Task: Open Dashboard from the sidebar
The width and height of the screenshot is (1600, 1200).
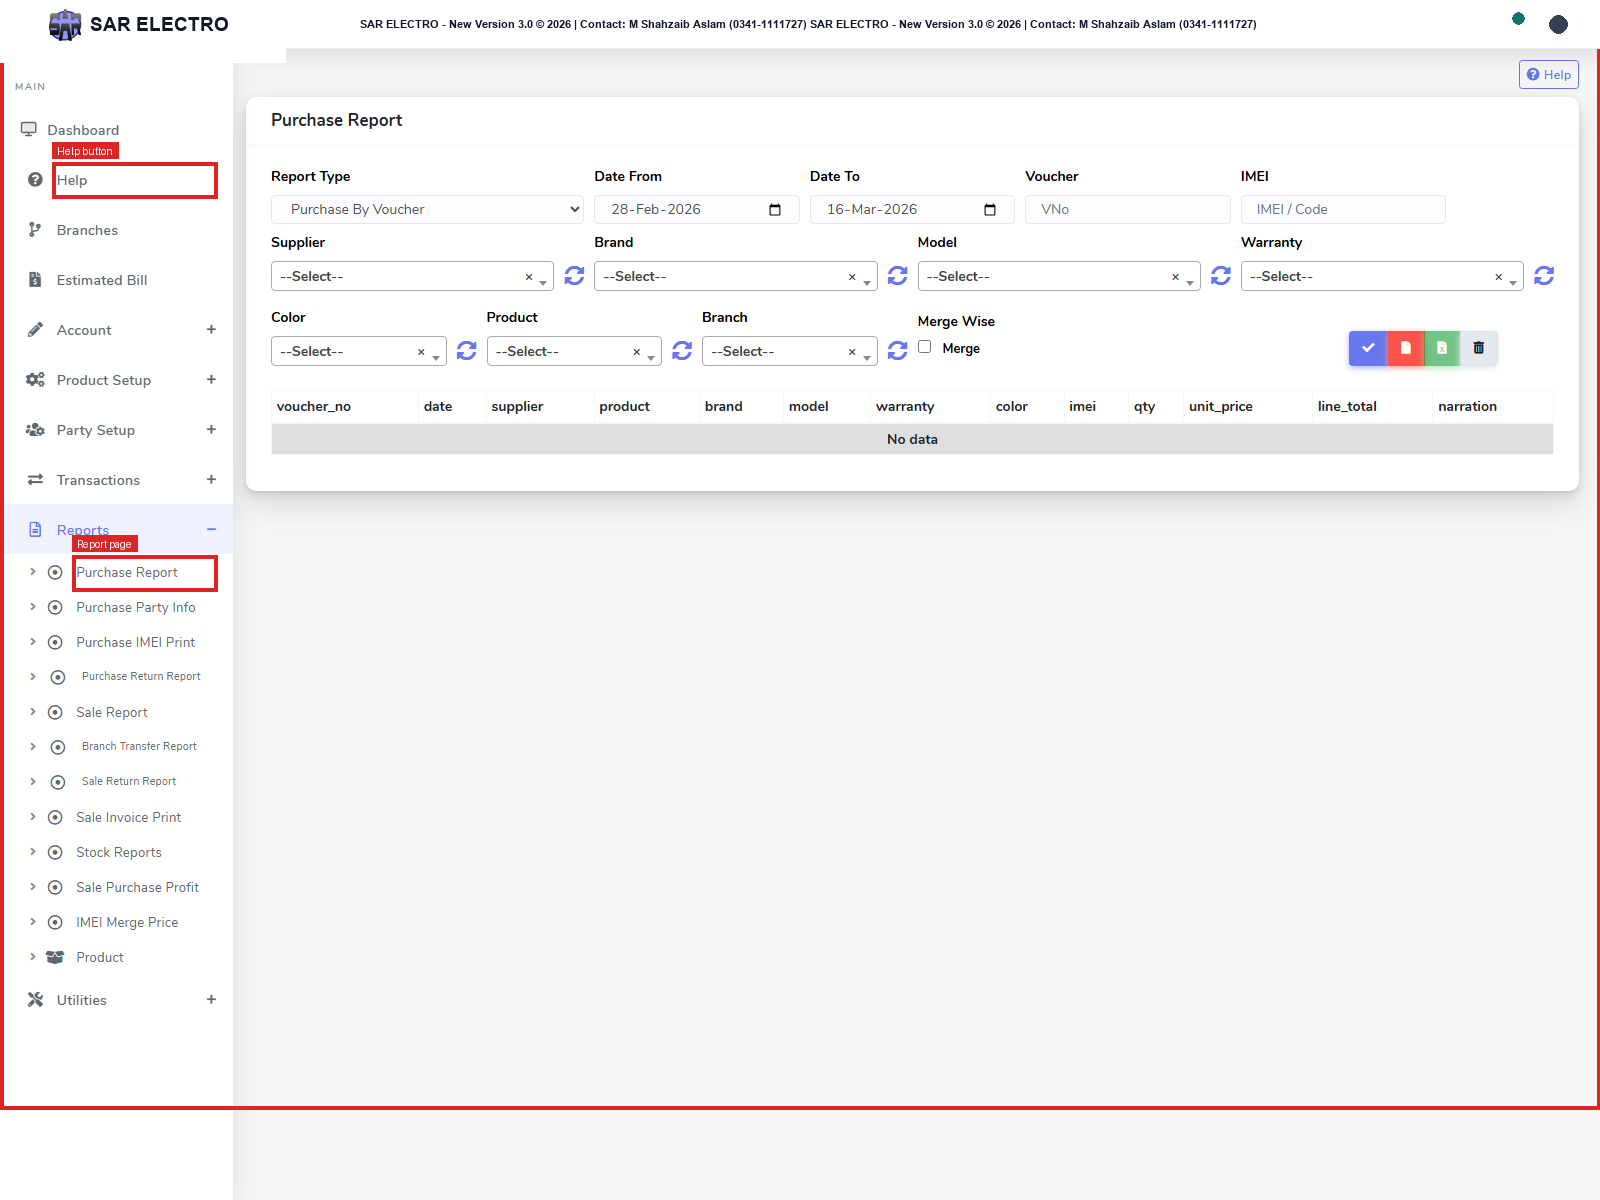Action: 83,130
